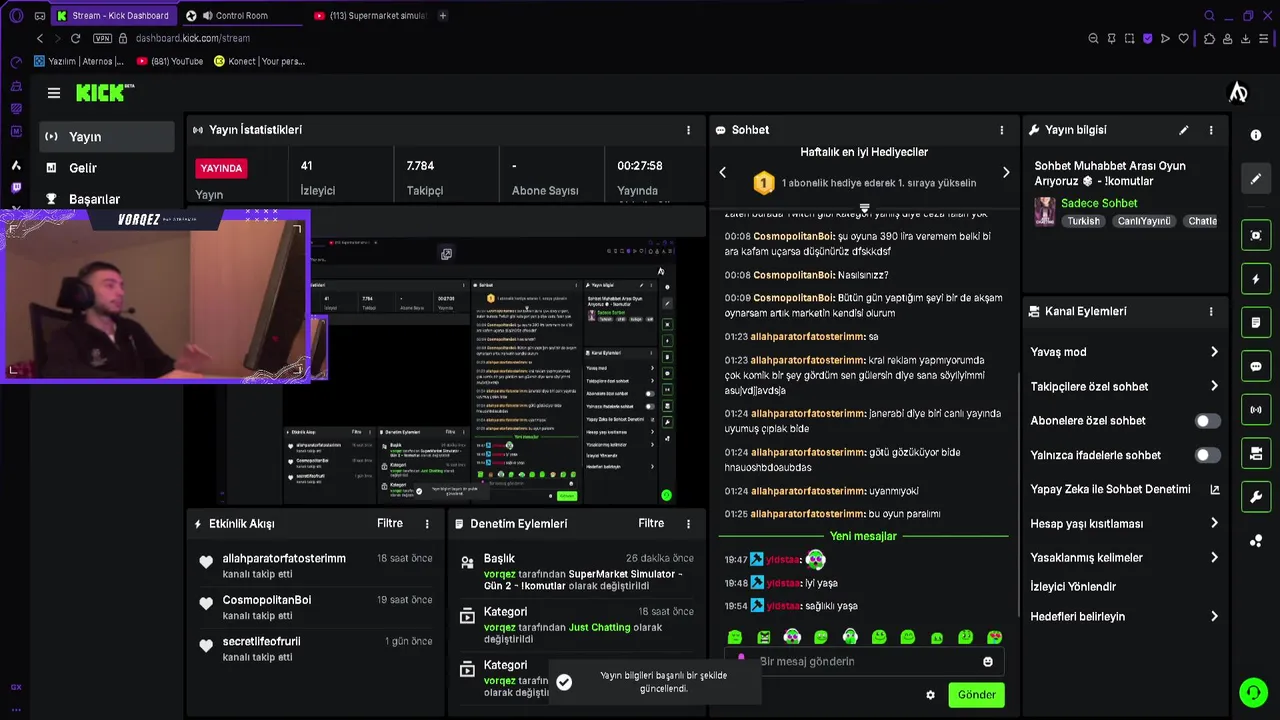This screenshot has height=720, width=1280.
Task: Click the Sadece Sohbet category link
Action: point(1099,203)
